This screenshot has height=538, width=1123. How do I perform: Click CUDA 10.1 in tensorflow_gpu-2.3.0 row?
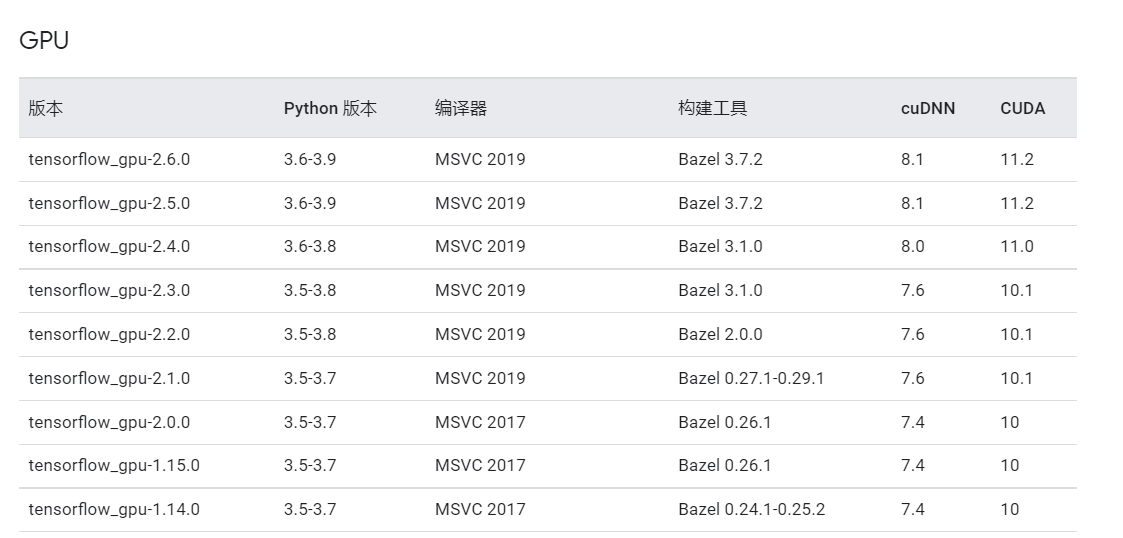(1017, 290)
